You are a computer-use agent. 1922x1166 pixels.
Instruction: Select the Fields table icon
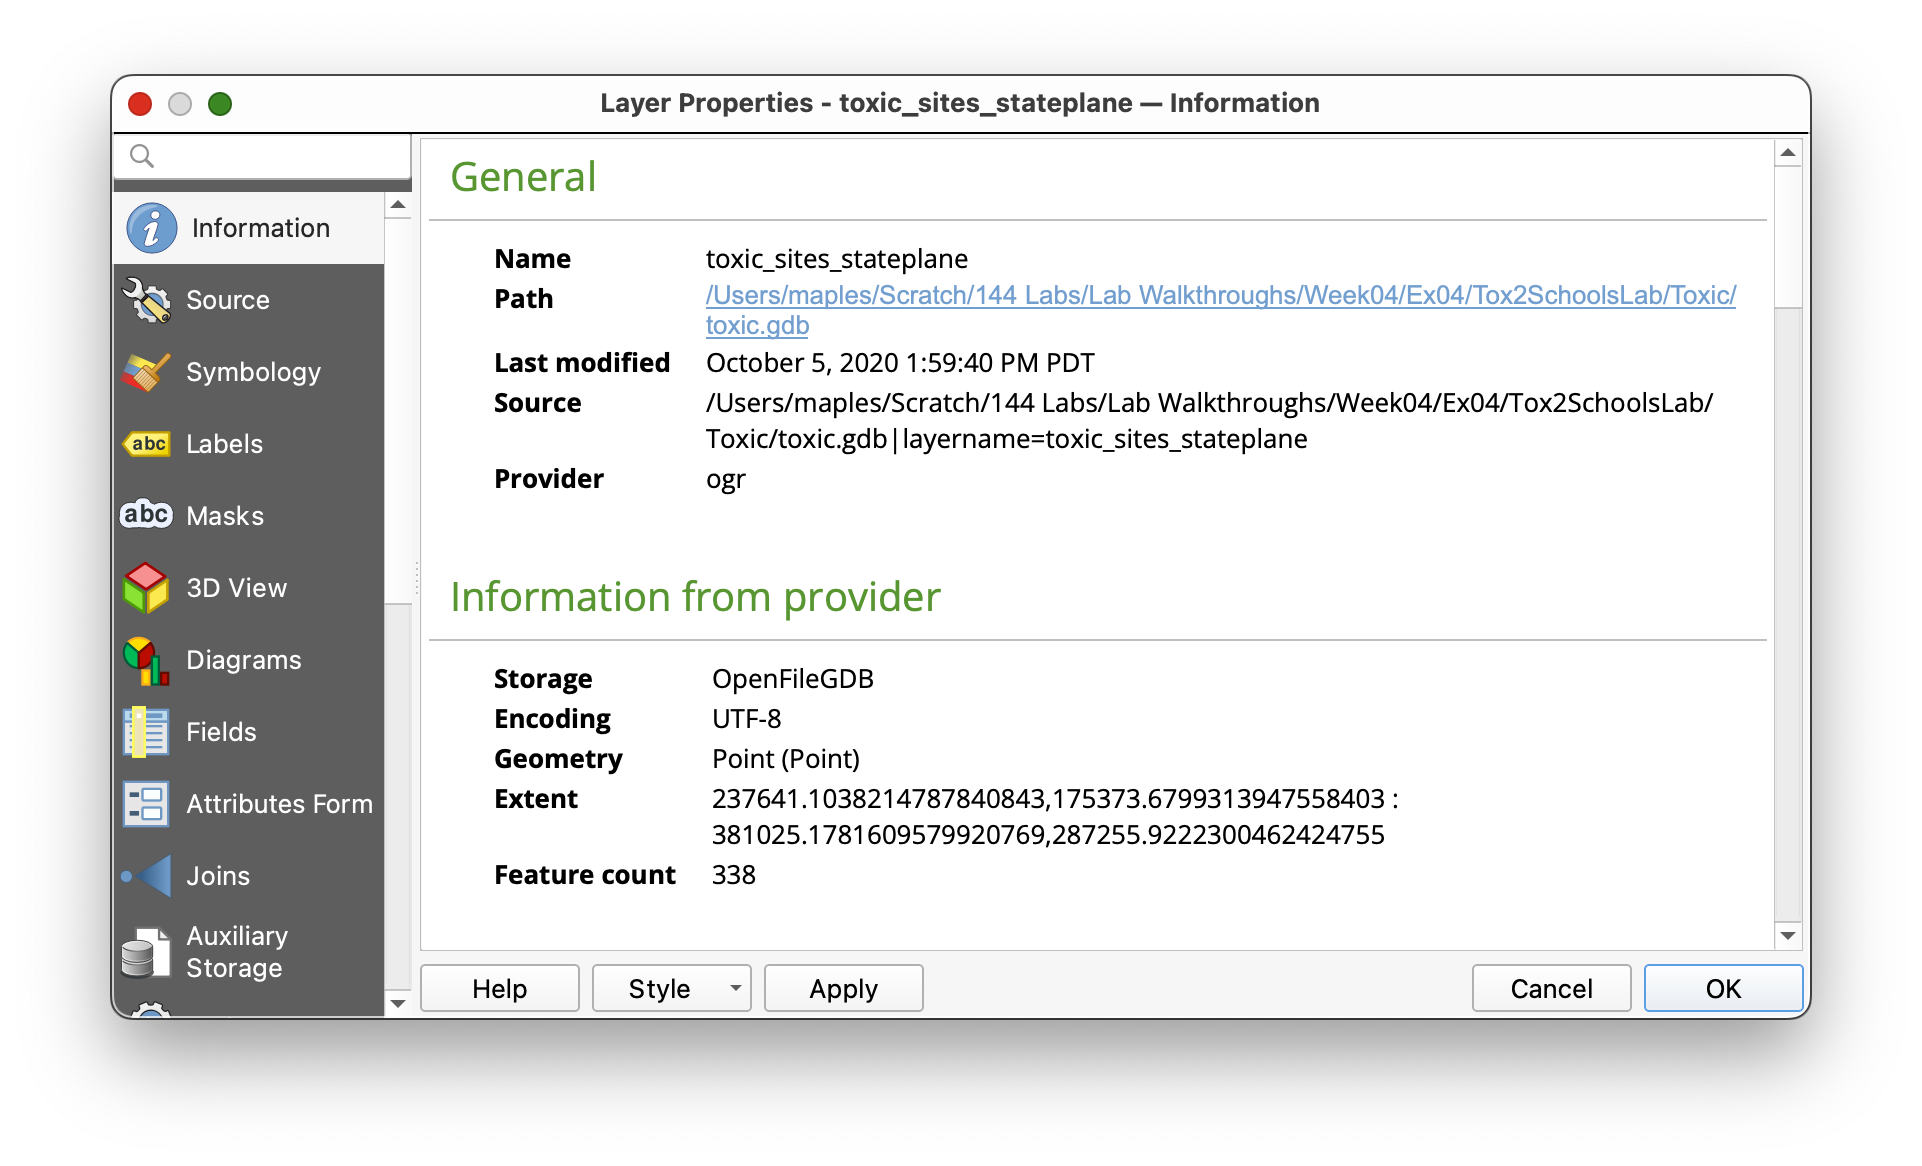click(x=147, y=732)
